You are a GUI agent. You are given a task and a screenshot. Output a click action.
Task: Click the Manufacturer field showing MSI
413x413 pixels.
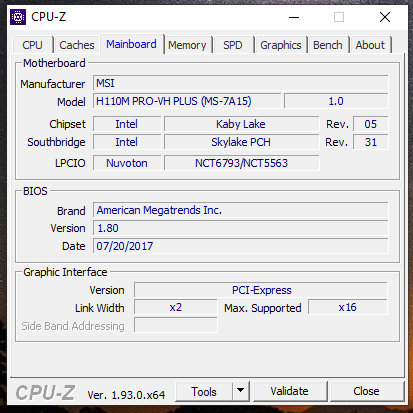[241, 83]
